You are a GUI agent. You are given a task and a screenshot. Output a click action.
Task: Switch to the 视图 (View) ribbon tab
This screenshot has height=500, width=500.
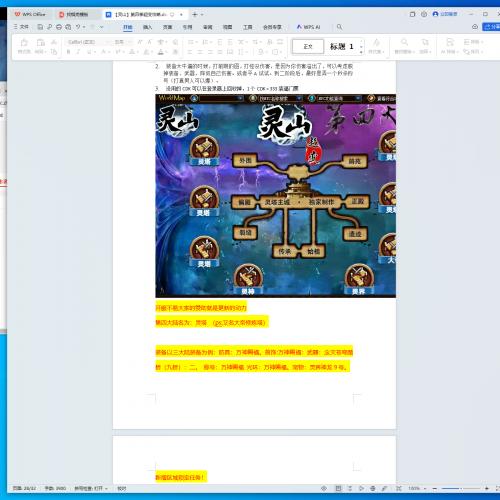pyautogui.click(x=227, y=27)
